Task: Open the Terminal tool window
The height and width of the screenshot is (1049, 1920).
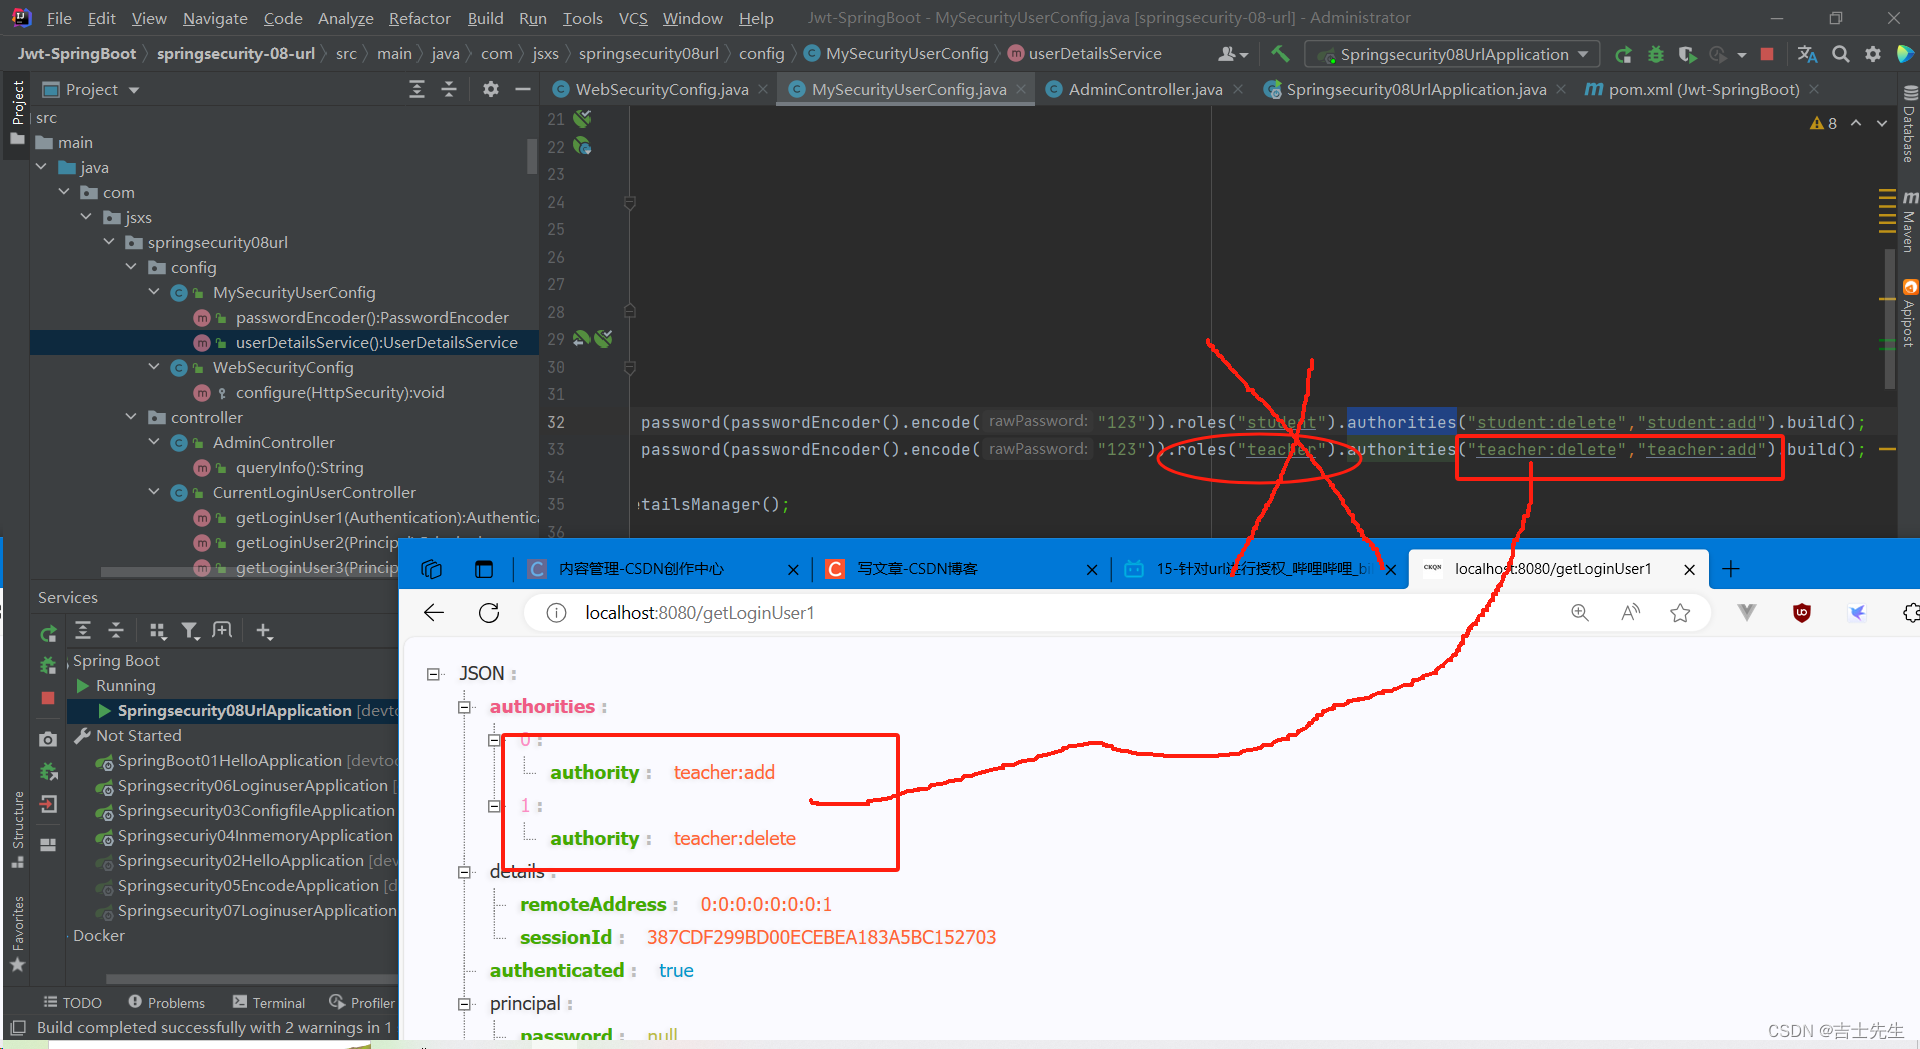Action: tap(269, 1003)
